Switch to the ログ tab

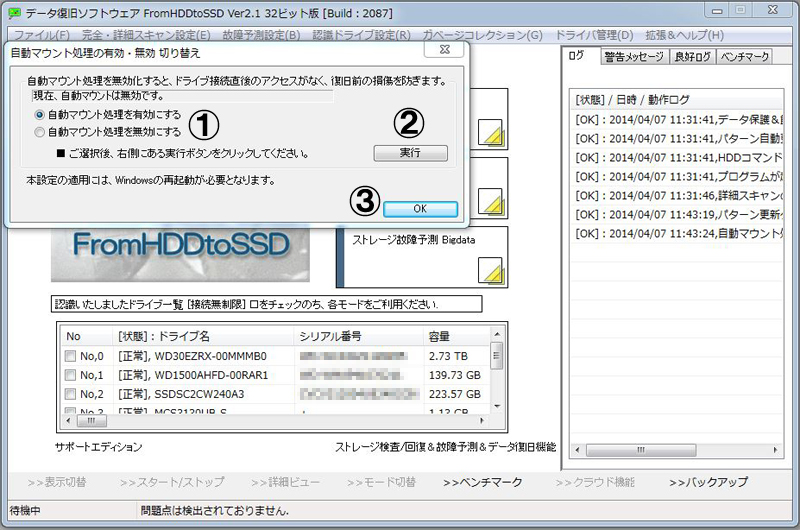pyautogui.click(x=577, y=56)
